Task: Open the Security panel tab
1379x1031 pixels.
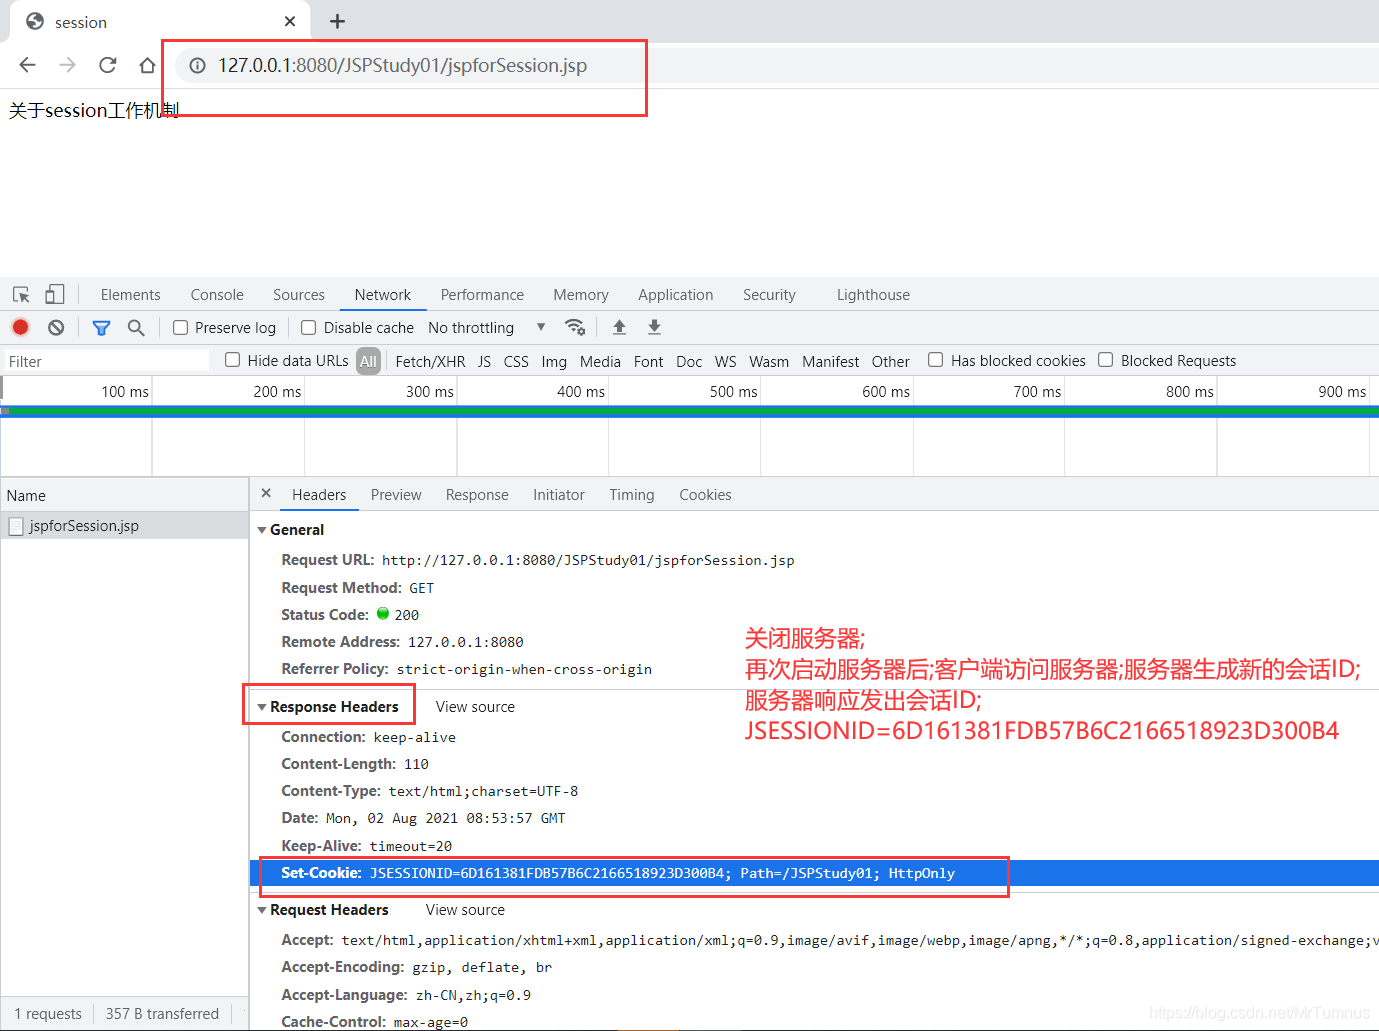Action: coord(769,295)
